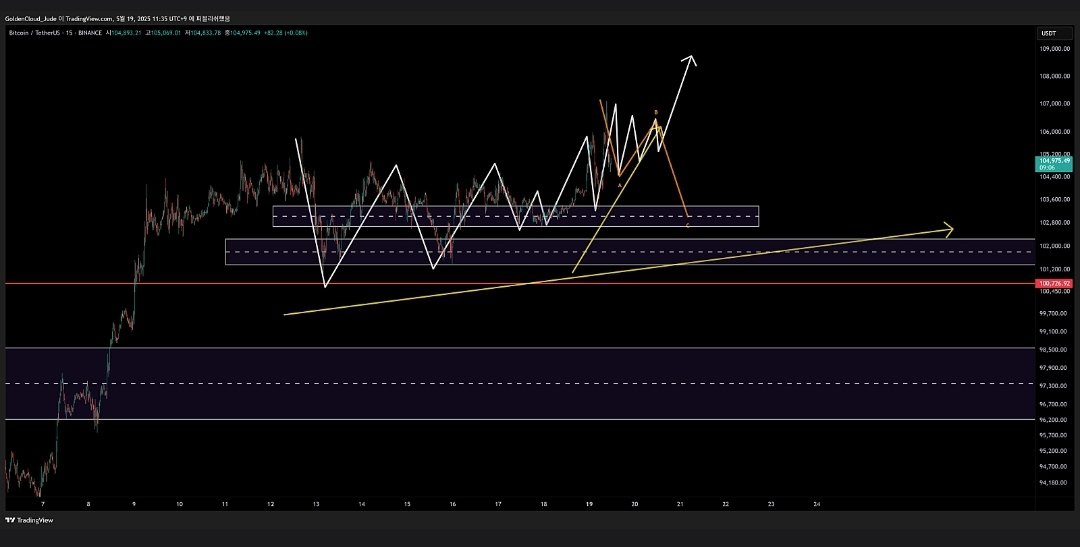Click the 97,300.00 price scale label
Screen dimensions: 1080x547
1053,386
